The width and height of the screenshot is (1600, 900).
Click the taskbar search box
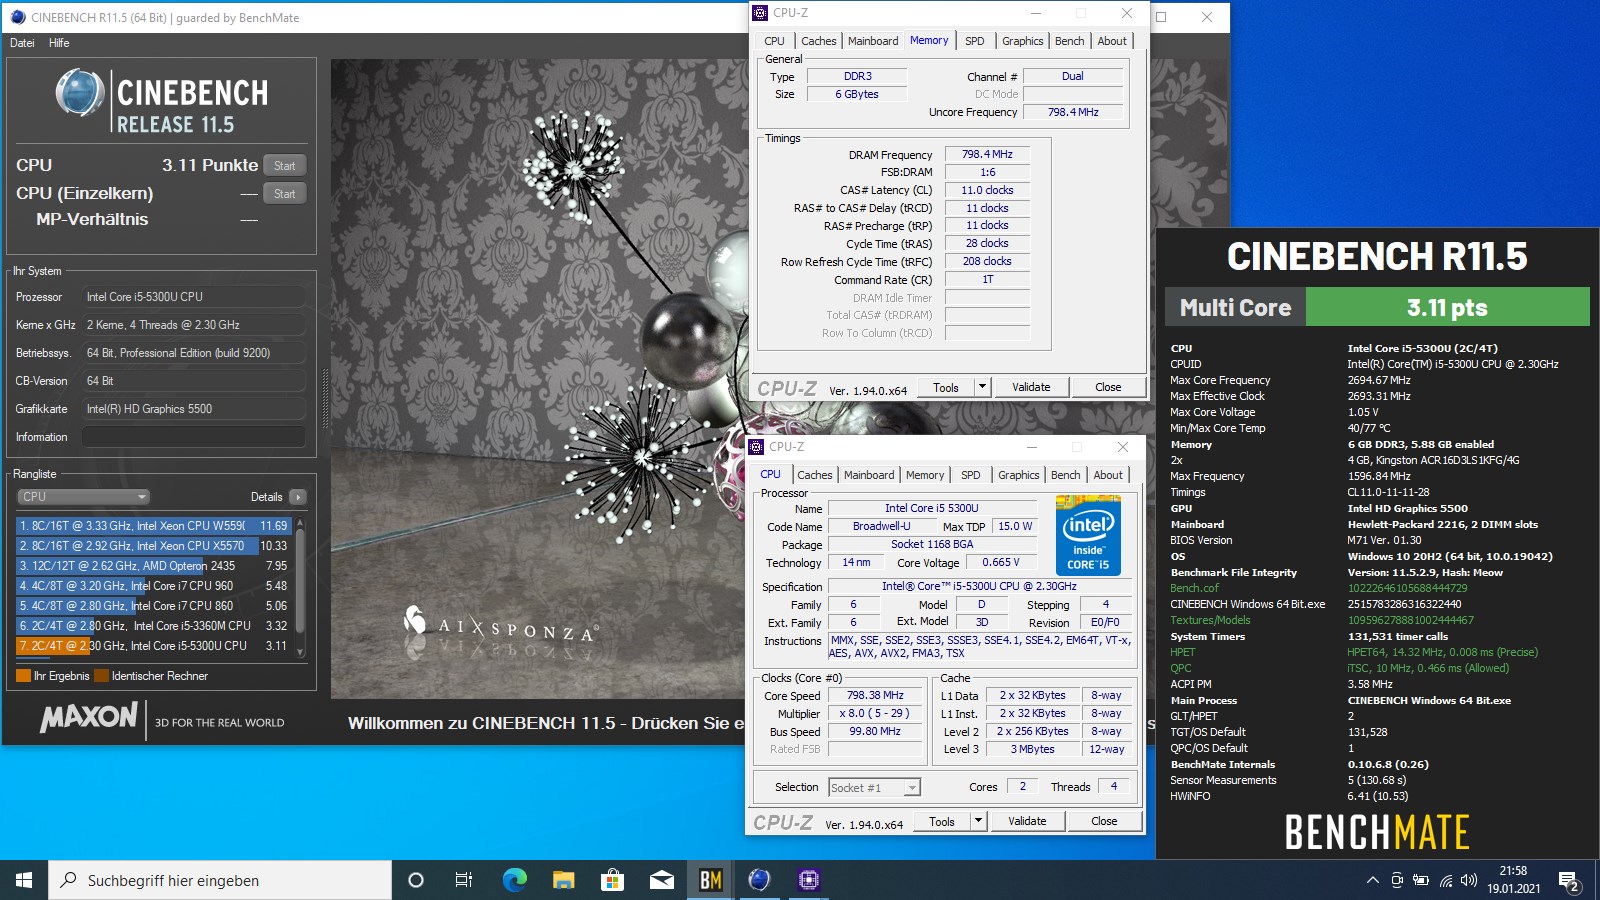220,880
